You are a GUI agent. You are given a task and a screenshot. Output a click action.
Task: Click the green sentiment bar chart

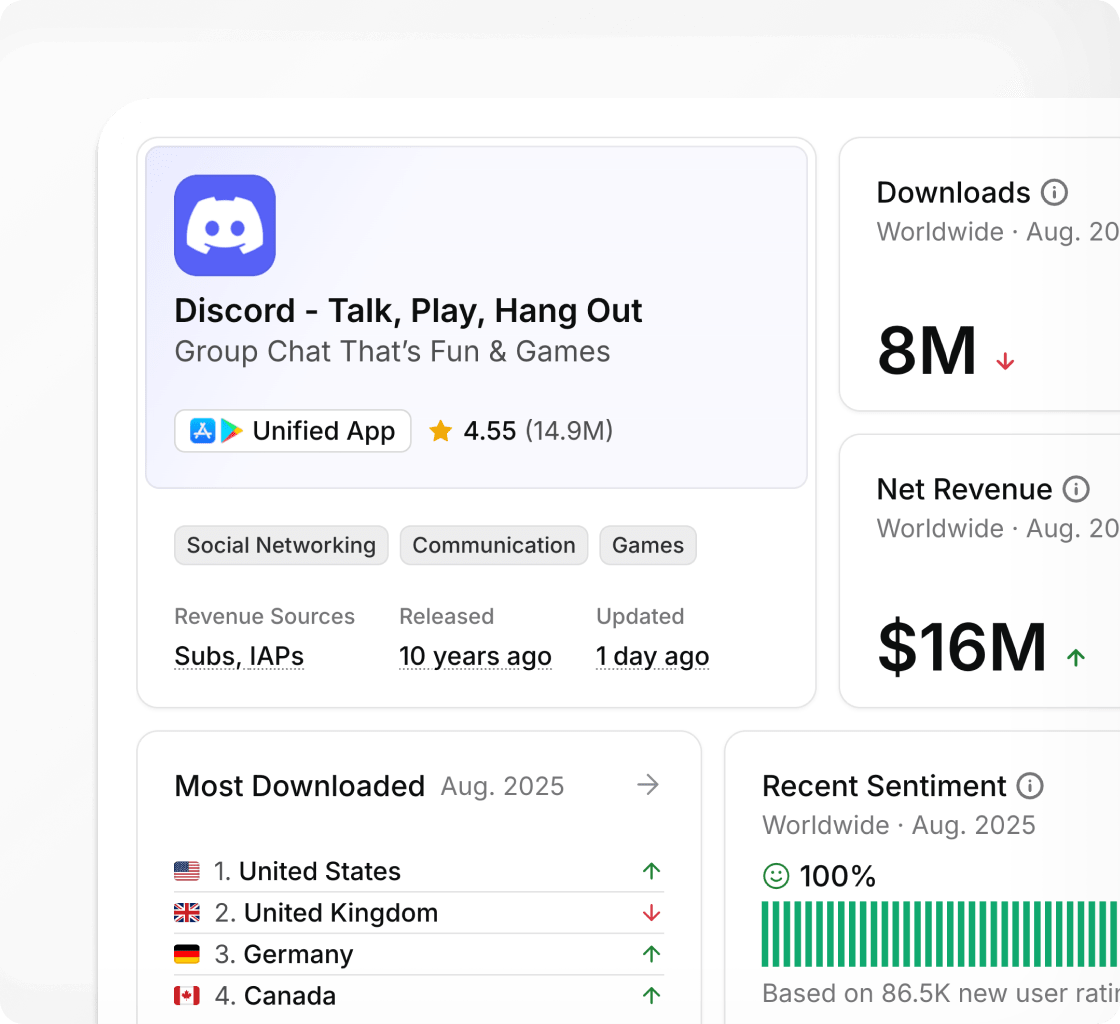[x=941, y=934]
